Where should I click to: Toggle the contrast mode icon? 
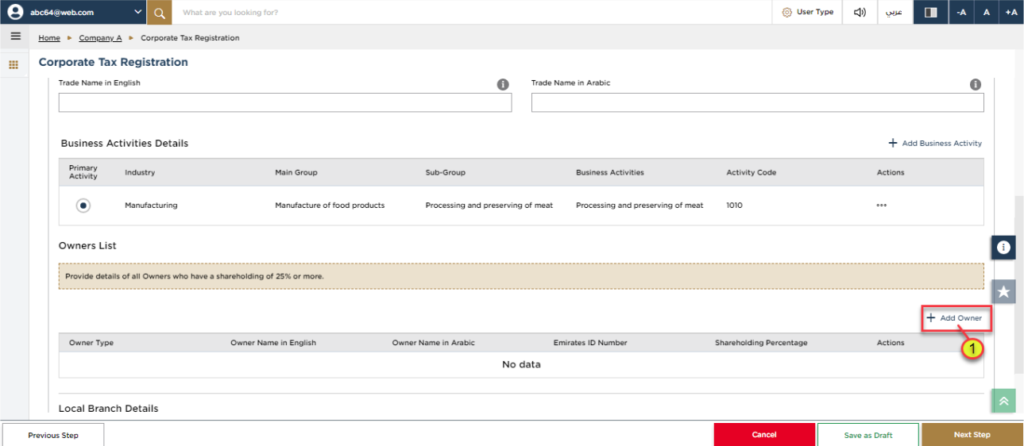[931, 12]
